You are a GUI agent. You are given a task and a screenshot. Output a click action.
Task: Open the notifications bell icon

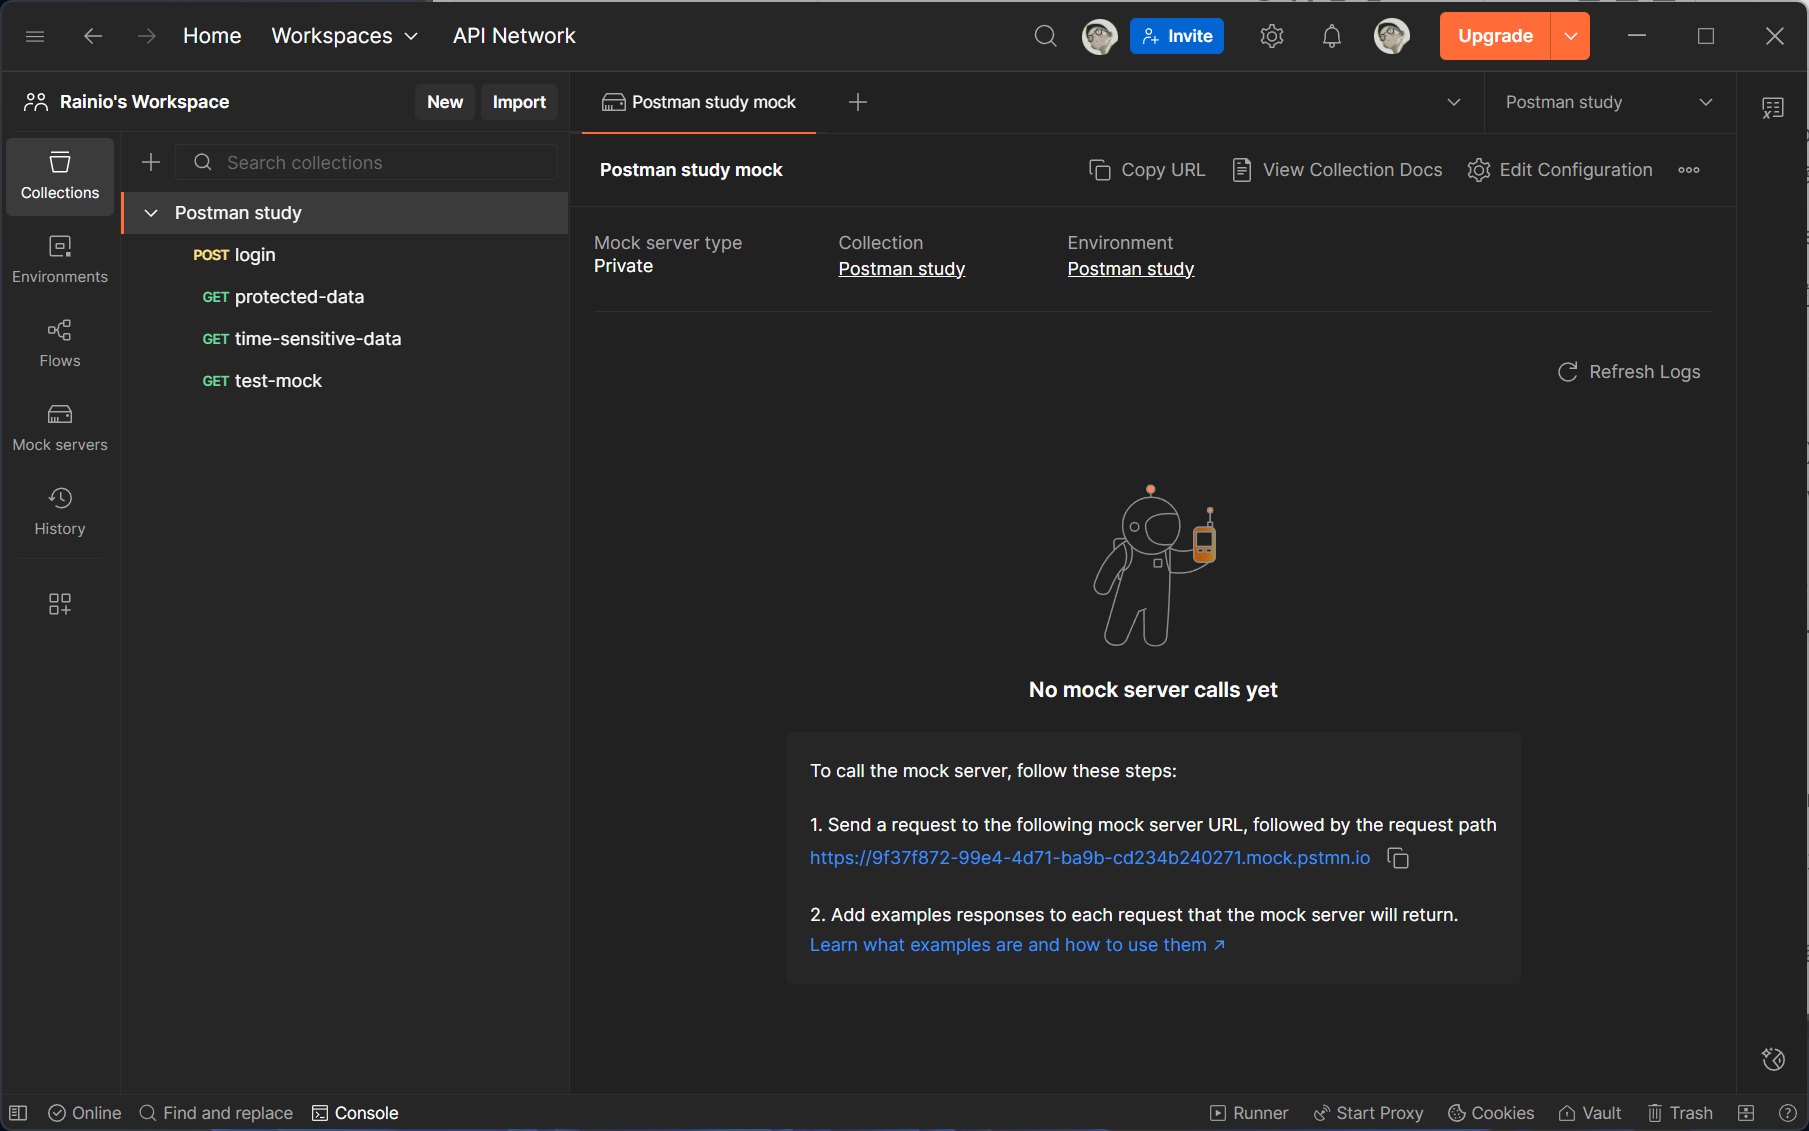click(x=1331, y=36)
